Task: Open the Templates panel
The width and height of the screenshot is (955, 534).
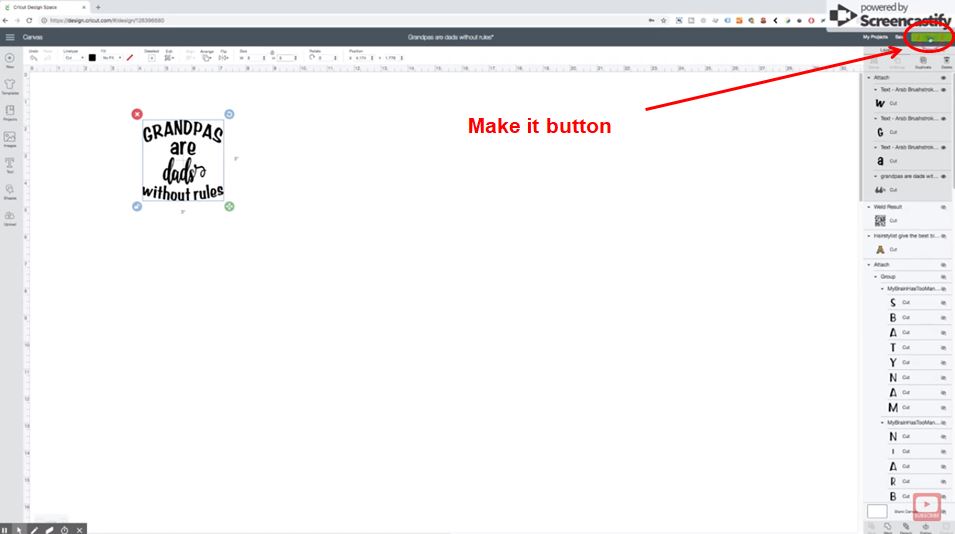Action: 10,86
